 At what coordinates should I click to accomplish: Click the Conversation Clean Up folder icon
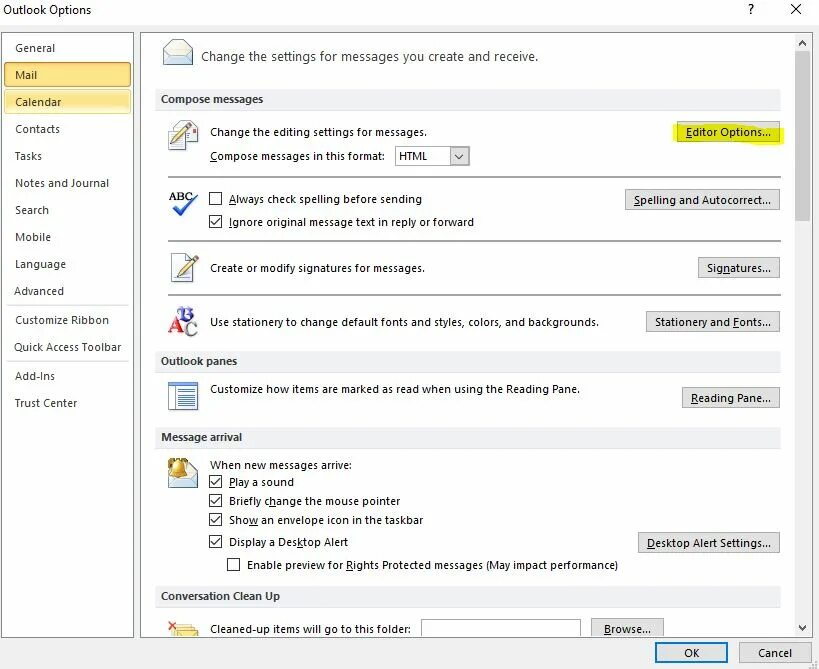[x=183, y=628]
